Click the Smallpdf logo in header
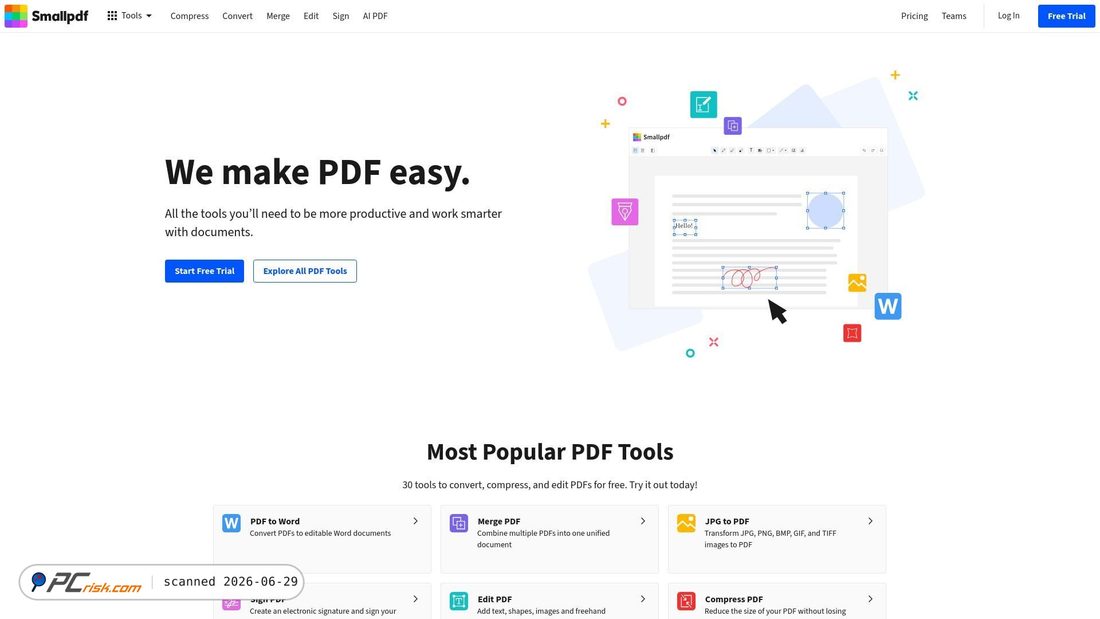The image size is (1100, 619). 46,15
